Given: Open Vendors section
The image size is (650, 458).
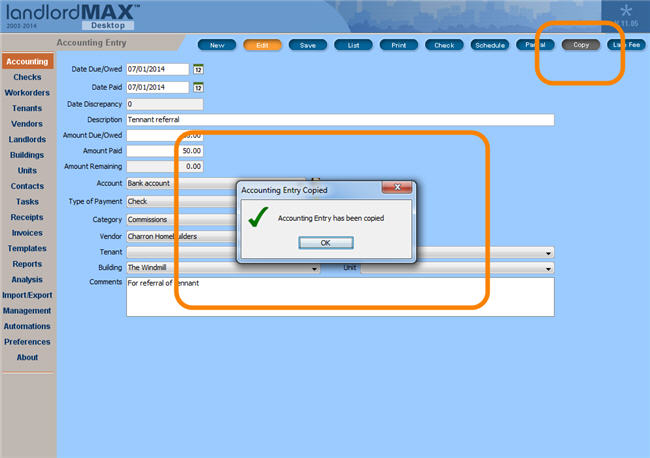Looking at the screenshot, I should pos(27,124).
